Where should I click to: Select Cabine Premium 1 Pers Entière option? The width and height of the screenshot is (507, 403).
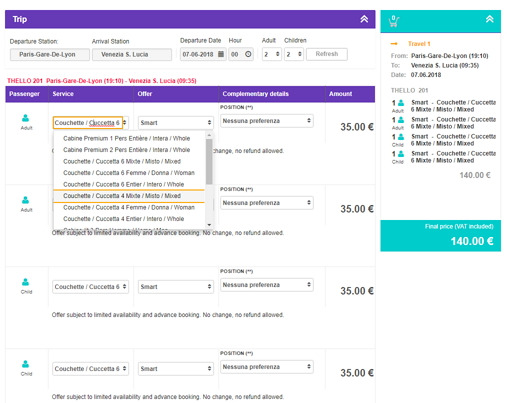pos(129,138)
